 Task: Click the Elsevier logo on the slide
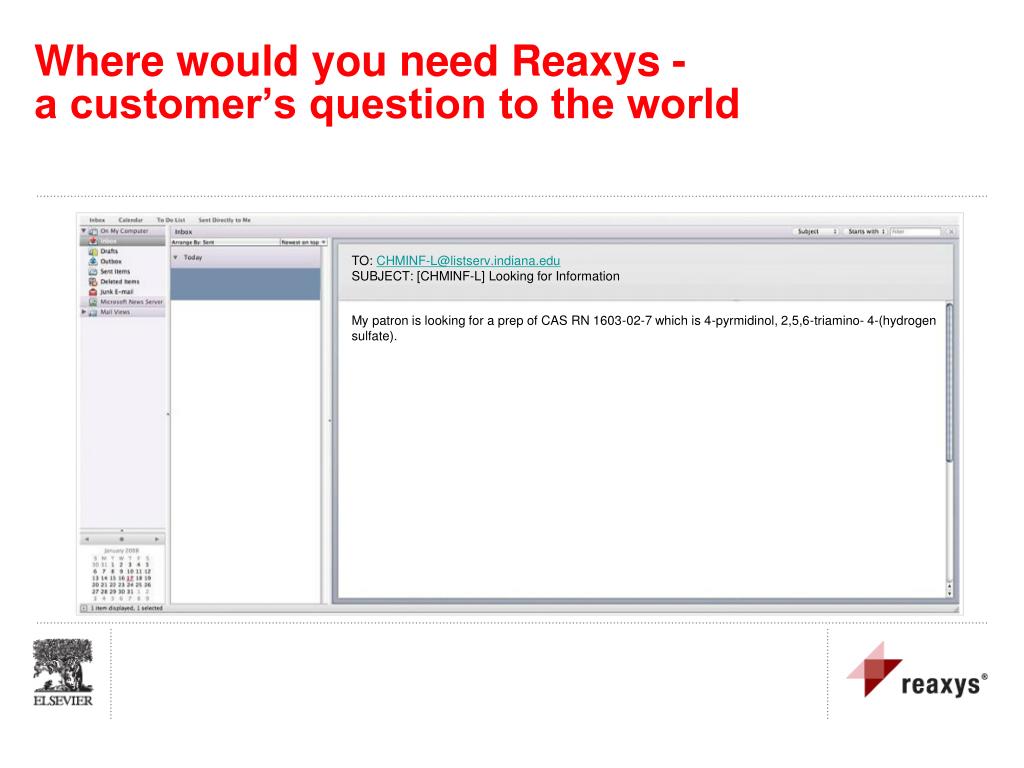coord(63,673)
